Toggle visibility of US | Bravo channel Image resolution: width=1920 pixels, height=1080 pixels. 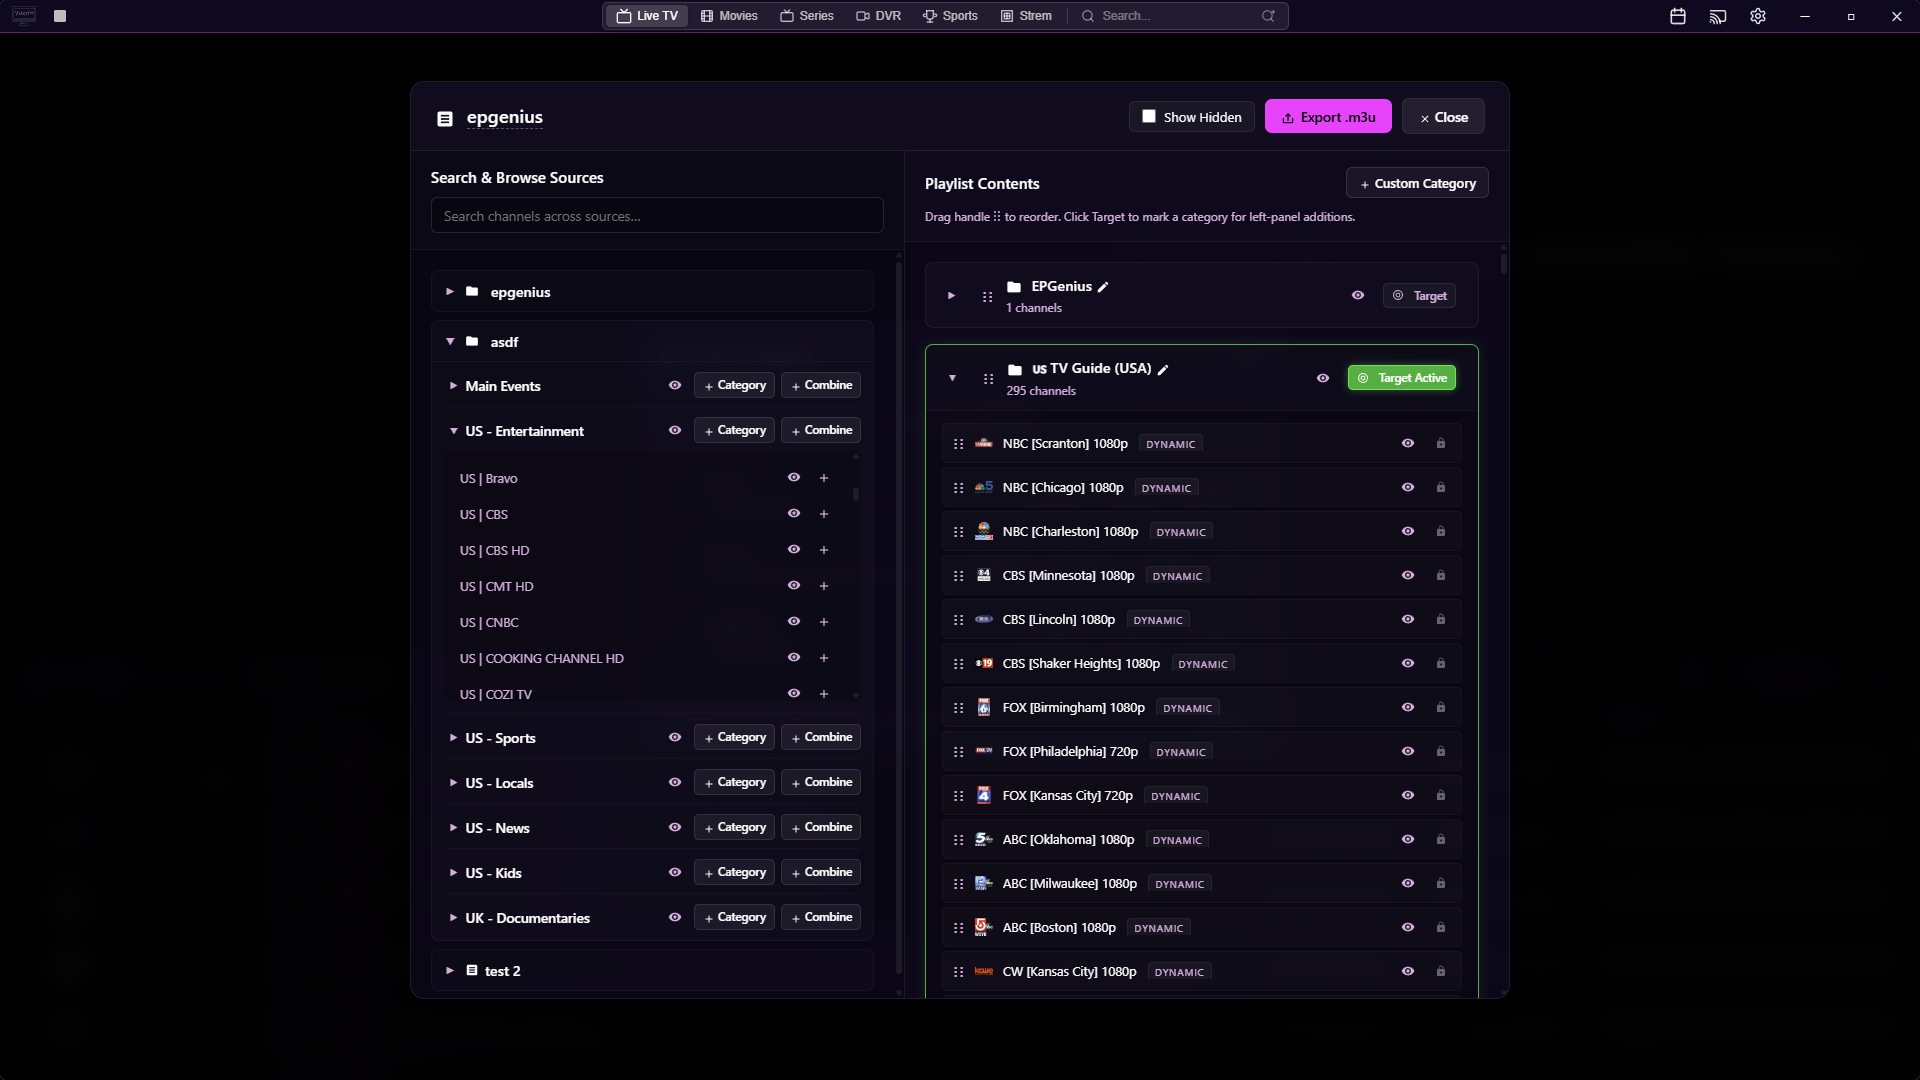tap(794, 477)
